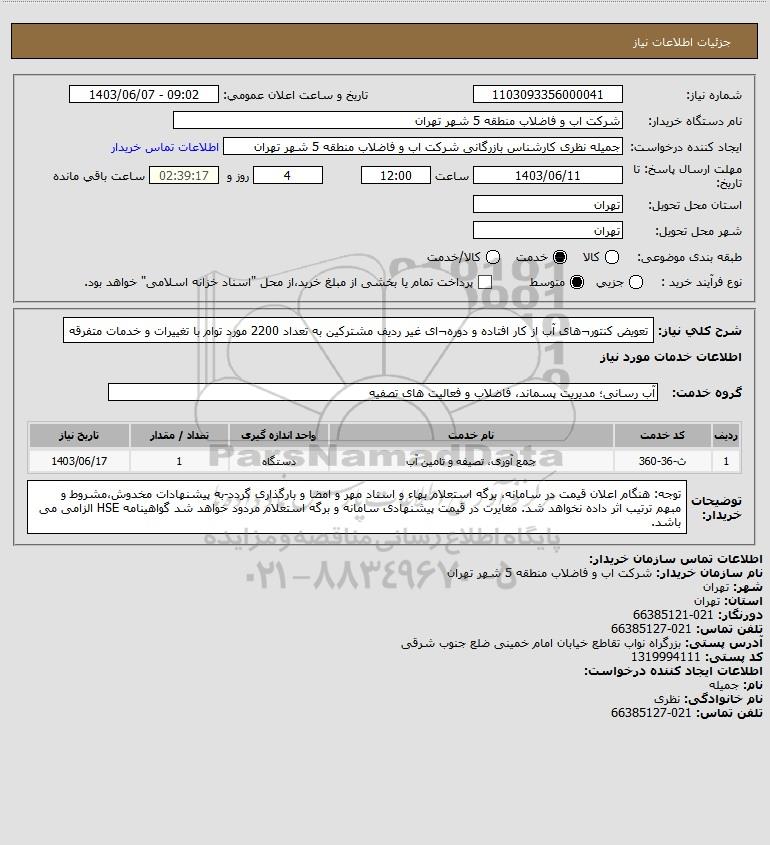Screen dimensions: 770x845
Task: Click the delivery city field تهران
Action: [547, 230]
